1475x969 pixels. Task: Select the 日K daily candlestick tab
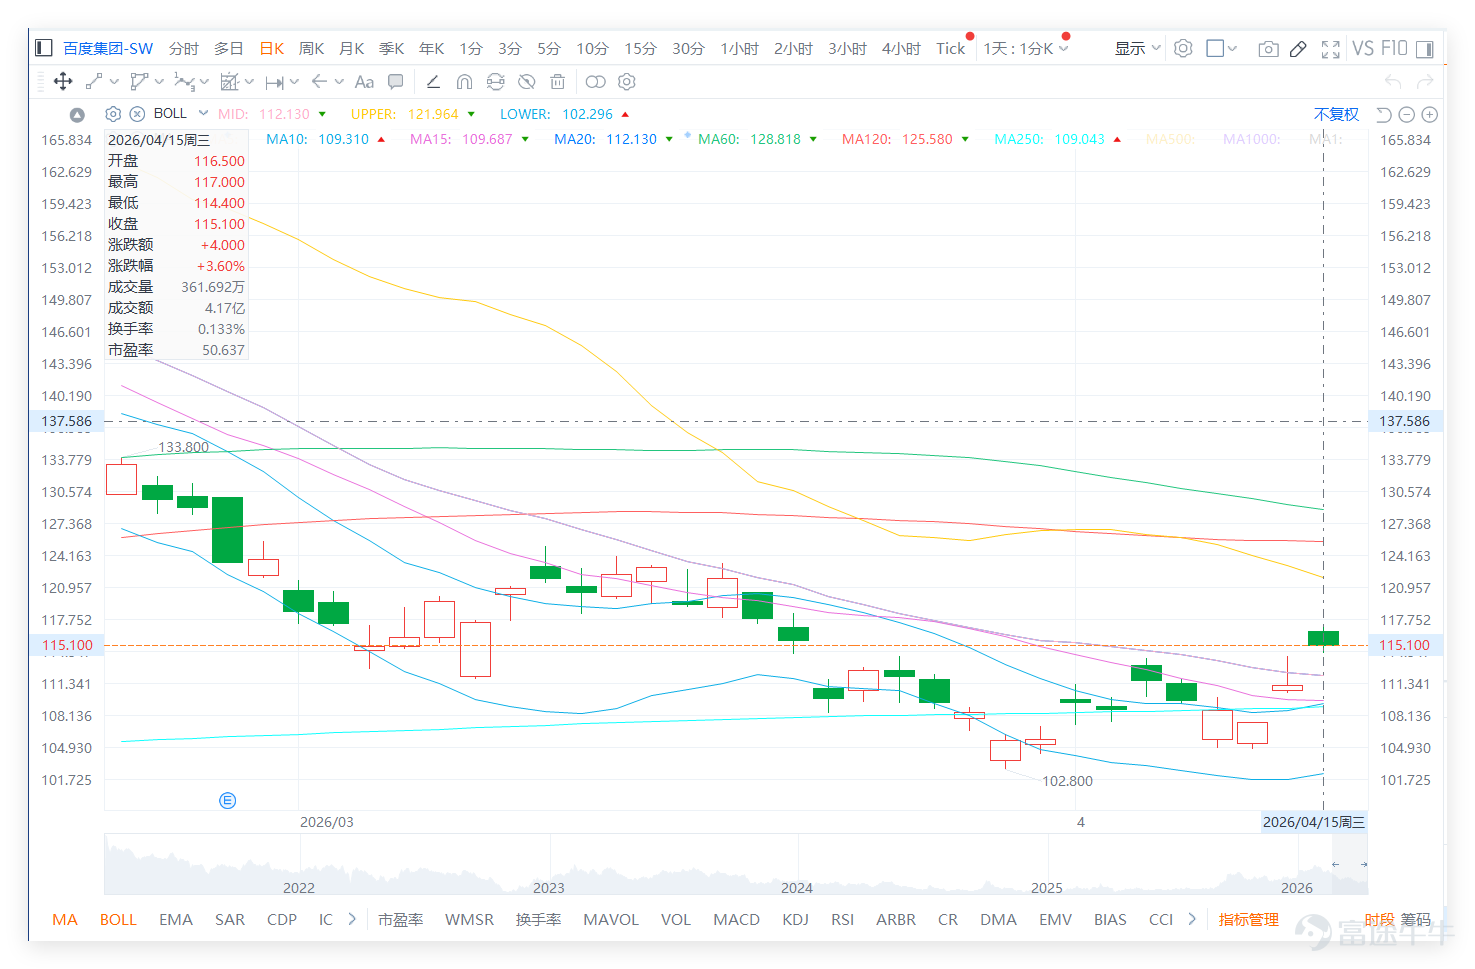tap(272, 48)
